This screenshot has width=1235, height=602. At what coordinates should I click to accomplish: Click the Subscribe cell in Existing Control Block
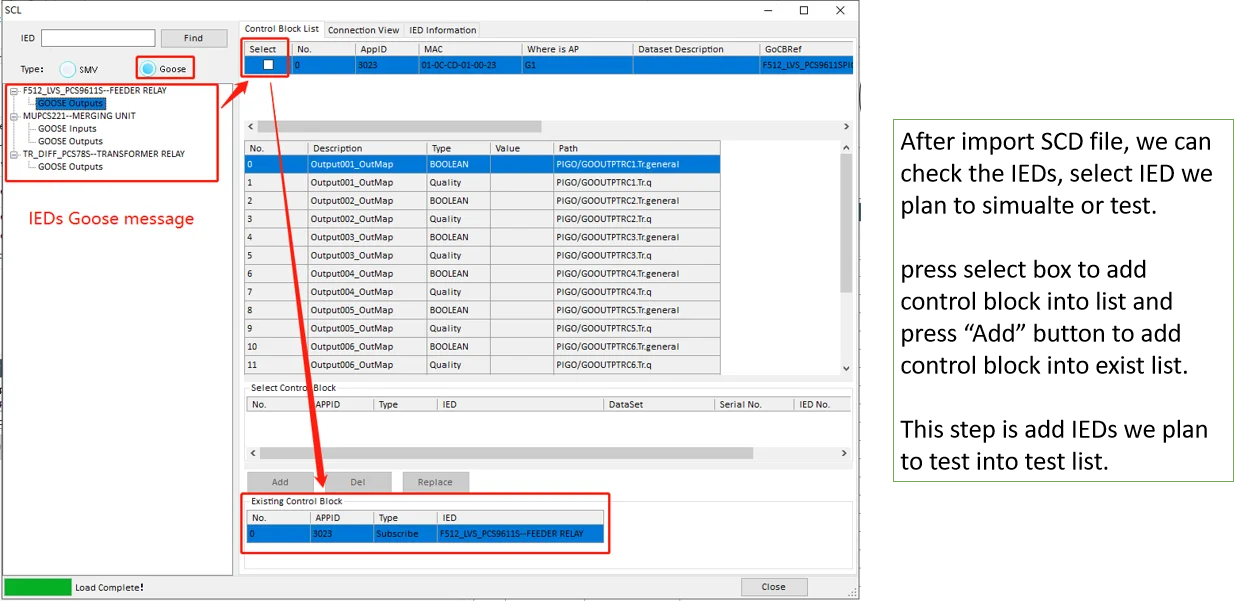point(405,534)
